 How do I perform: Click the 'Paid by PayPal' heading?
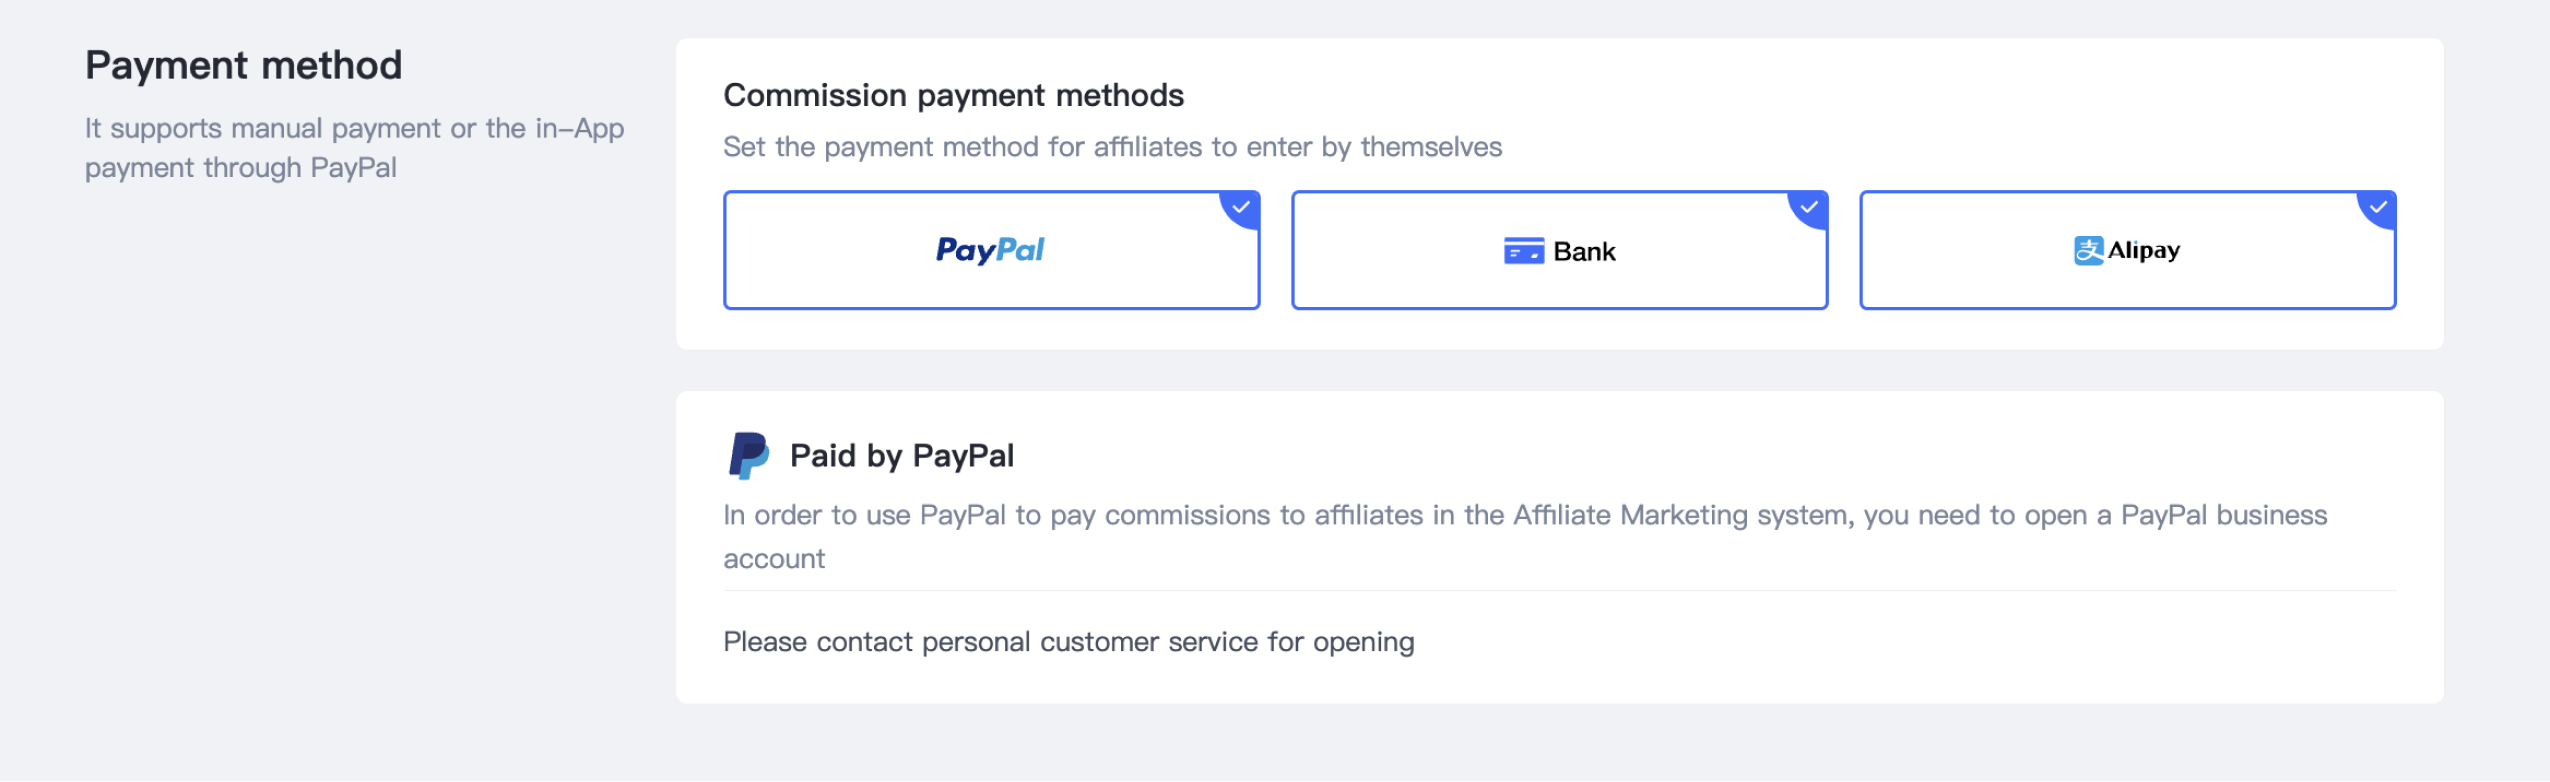pos(901,456)
